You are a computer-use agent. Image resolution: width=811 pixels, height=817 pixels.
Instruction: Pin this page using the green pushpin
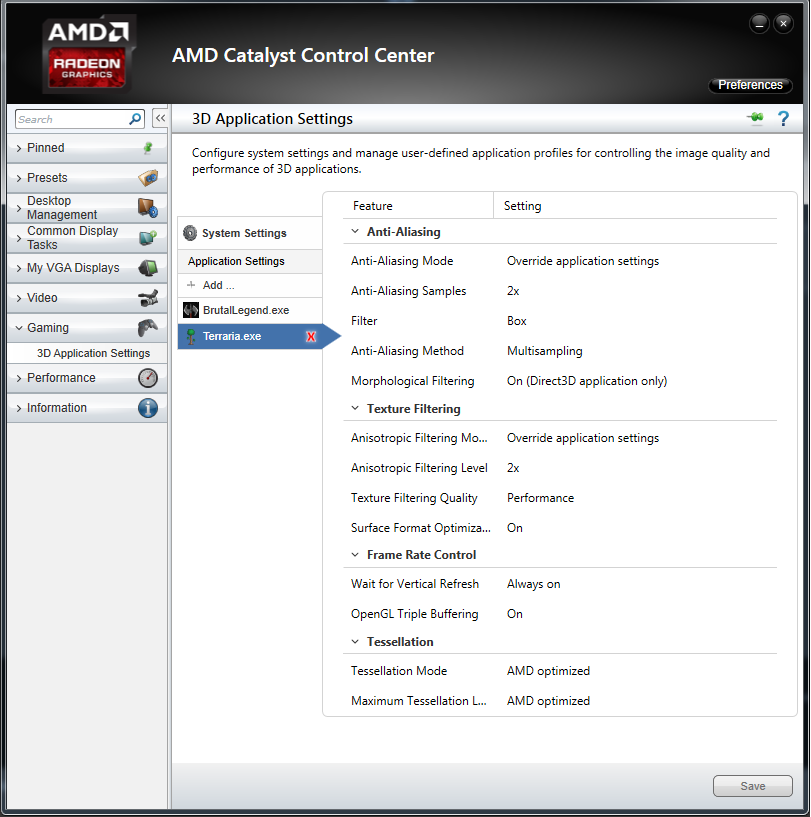coord(755,118)
